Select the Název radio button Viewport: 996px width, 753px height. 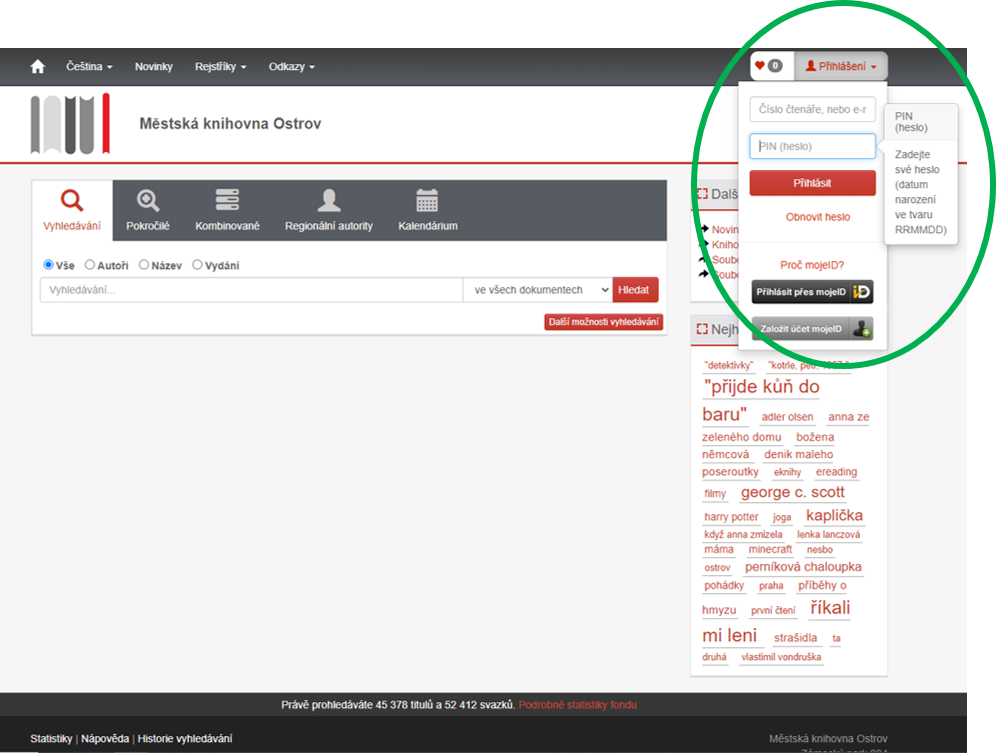tap(144, 265)
